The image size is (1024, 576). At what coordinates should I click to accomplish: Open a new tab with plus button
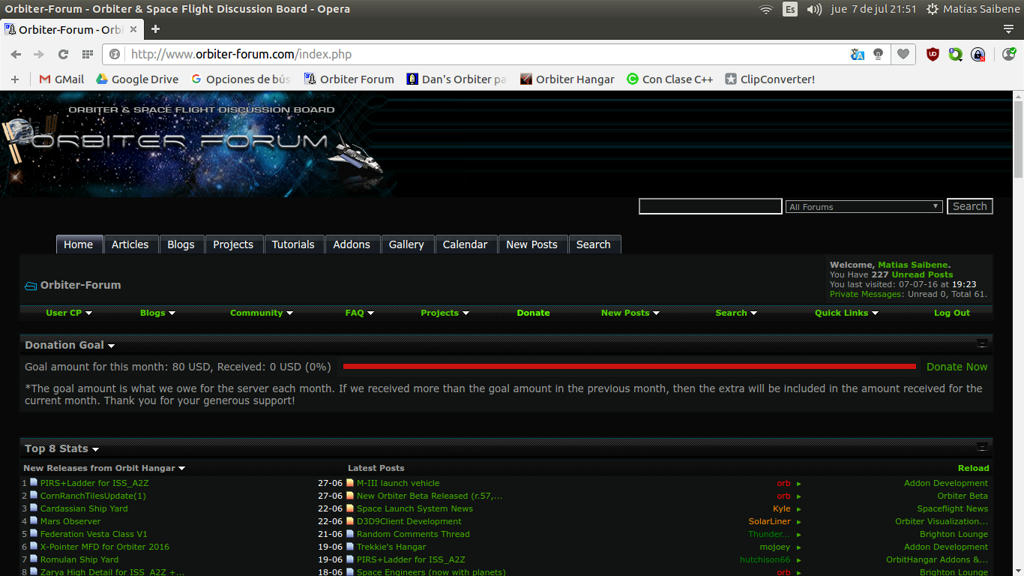(155, 29)
